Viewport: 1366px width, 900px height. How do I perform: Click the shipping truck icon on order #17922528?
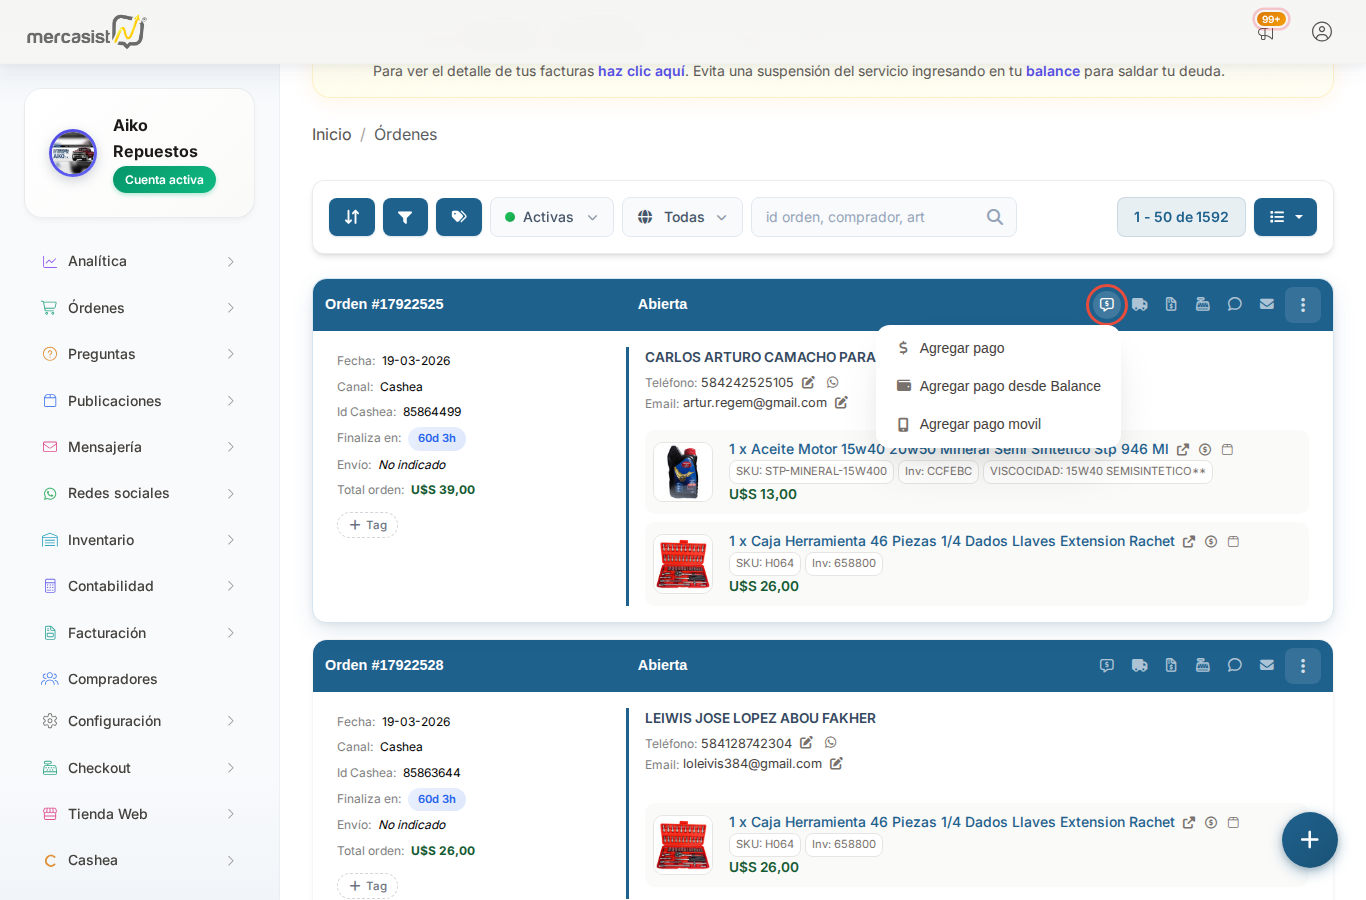pyautogui.click(x=1139, y=665)
